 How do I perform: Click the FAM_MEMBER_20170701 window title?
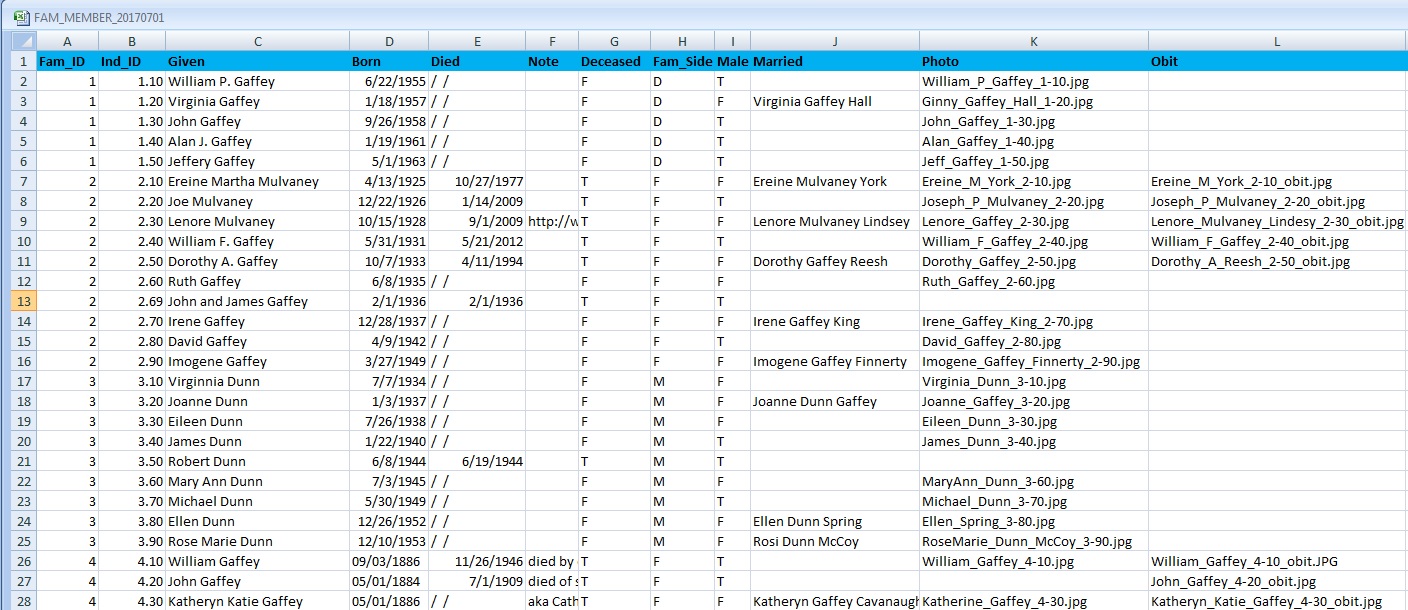[x=99, y=18]
